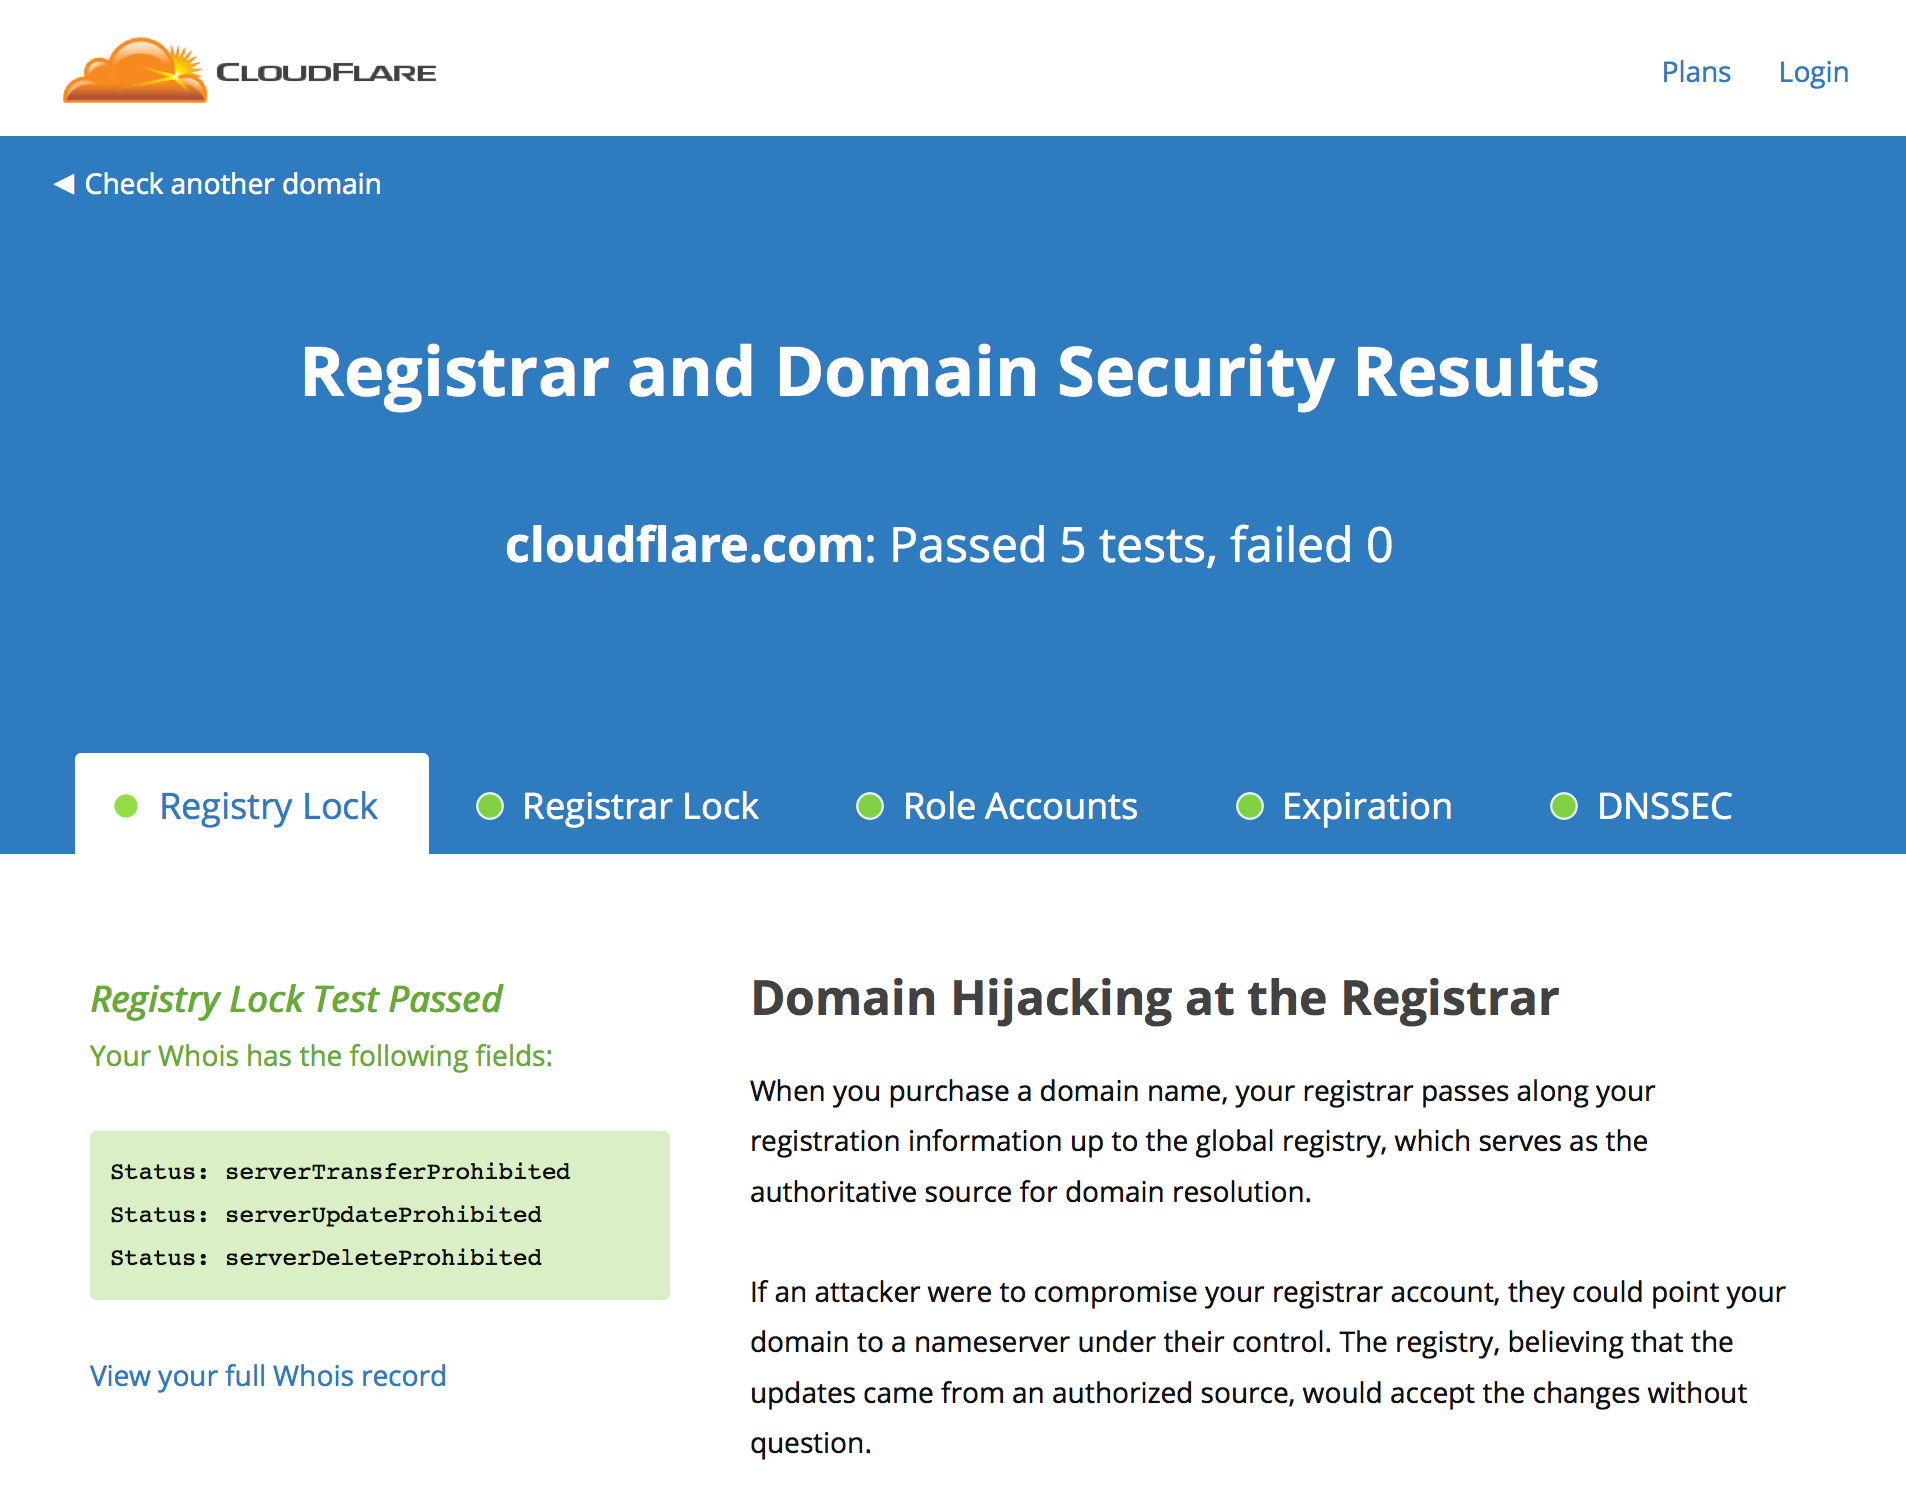Viewport: 1906px width, 1512px height.
Task: Switch to the Registrar Lock tab
Action: point(640,806)
